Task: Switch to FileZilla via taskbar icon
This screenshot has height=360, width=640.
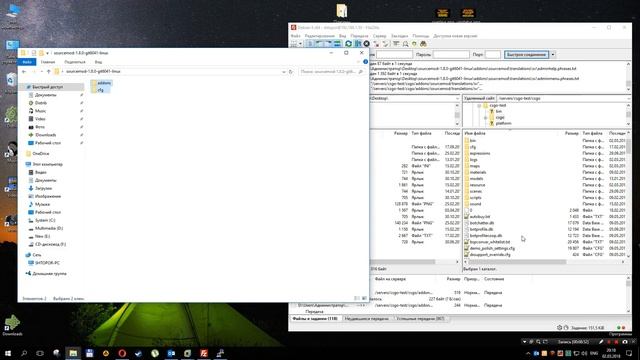Action: pos(204,353)
